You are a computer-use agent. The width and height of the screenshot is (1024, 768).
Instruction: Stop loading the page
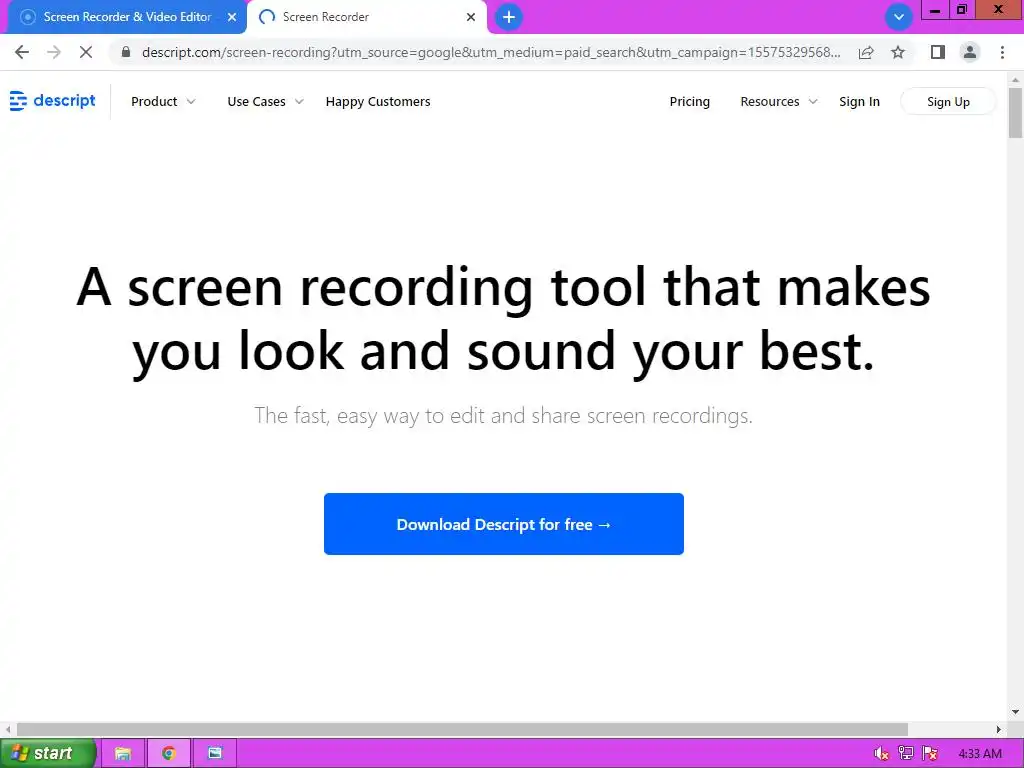coord(86,52)
